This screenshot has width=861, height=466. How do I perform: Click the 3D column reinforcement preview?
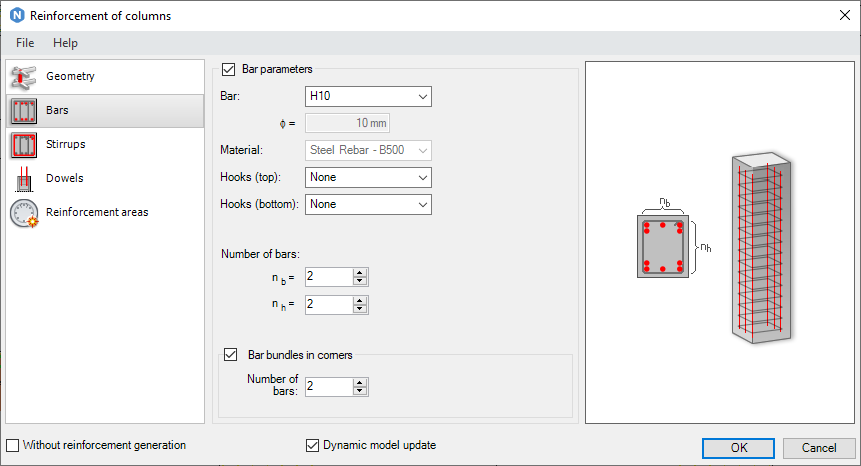pyautogui.click(x=762, y=248)
